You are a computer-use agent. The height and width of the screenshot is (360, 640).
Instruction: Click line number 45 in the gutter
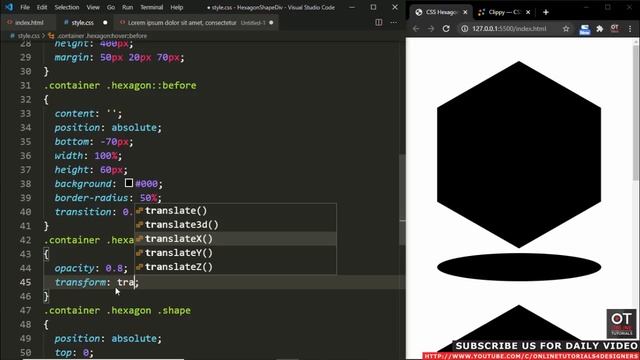pos(25,282)
